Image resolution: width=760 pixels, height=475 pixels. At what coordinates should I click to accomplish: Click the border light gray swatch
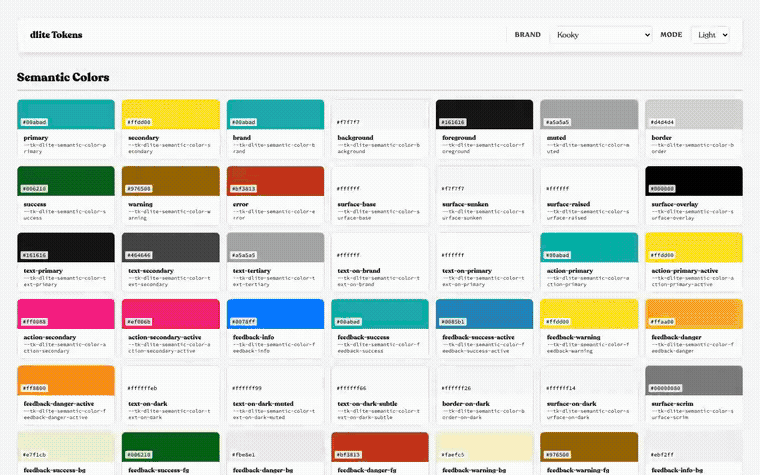pyautogui.click(x=694, y=114)
